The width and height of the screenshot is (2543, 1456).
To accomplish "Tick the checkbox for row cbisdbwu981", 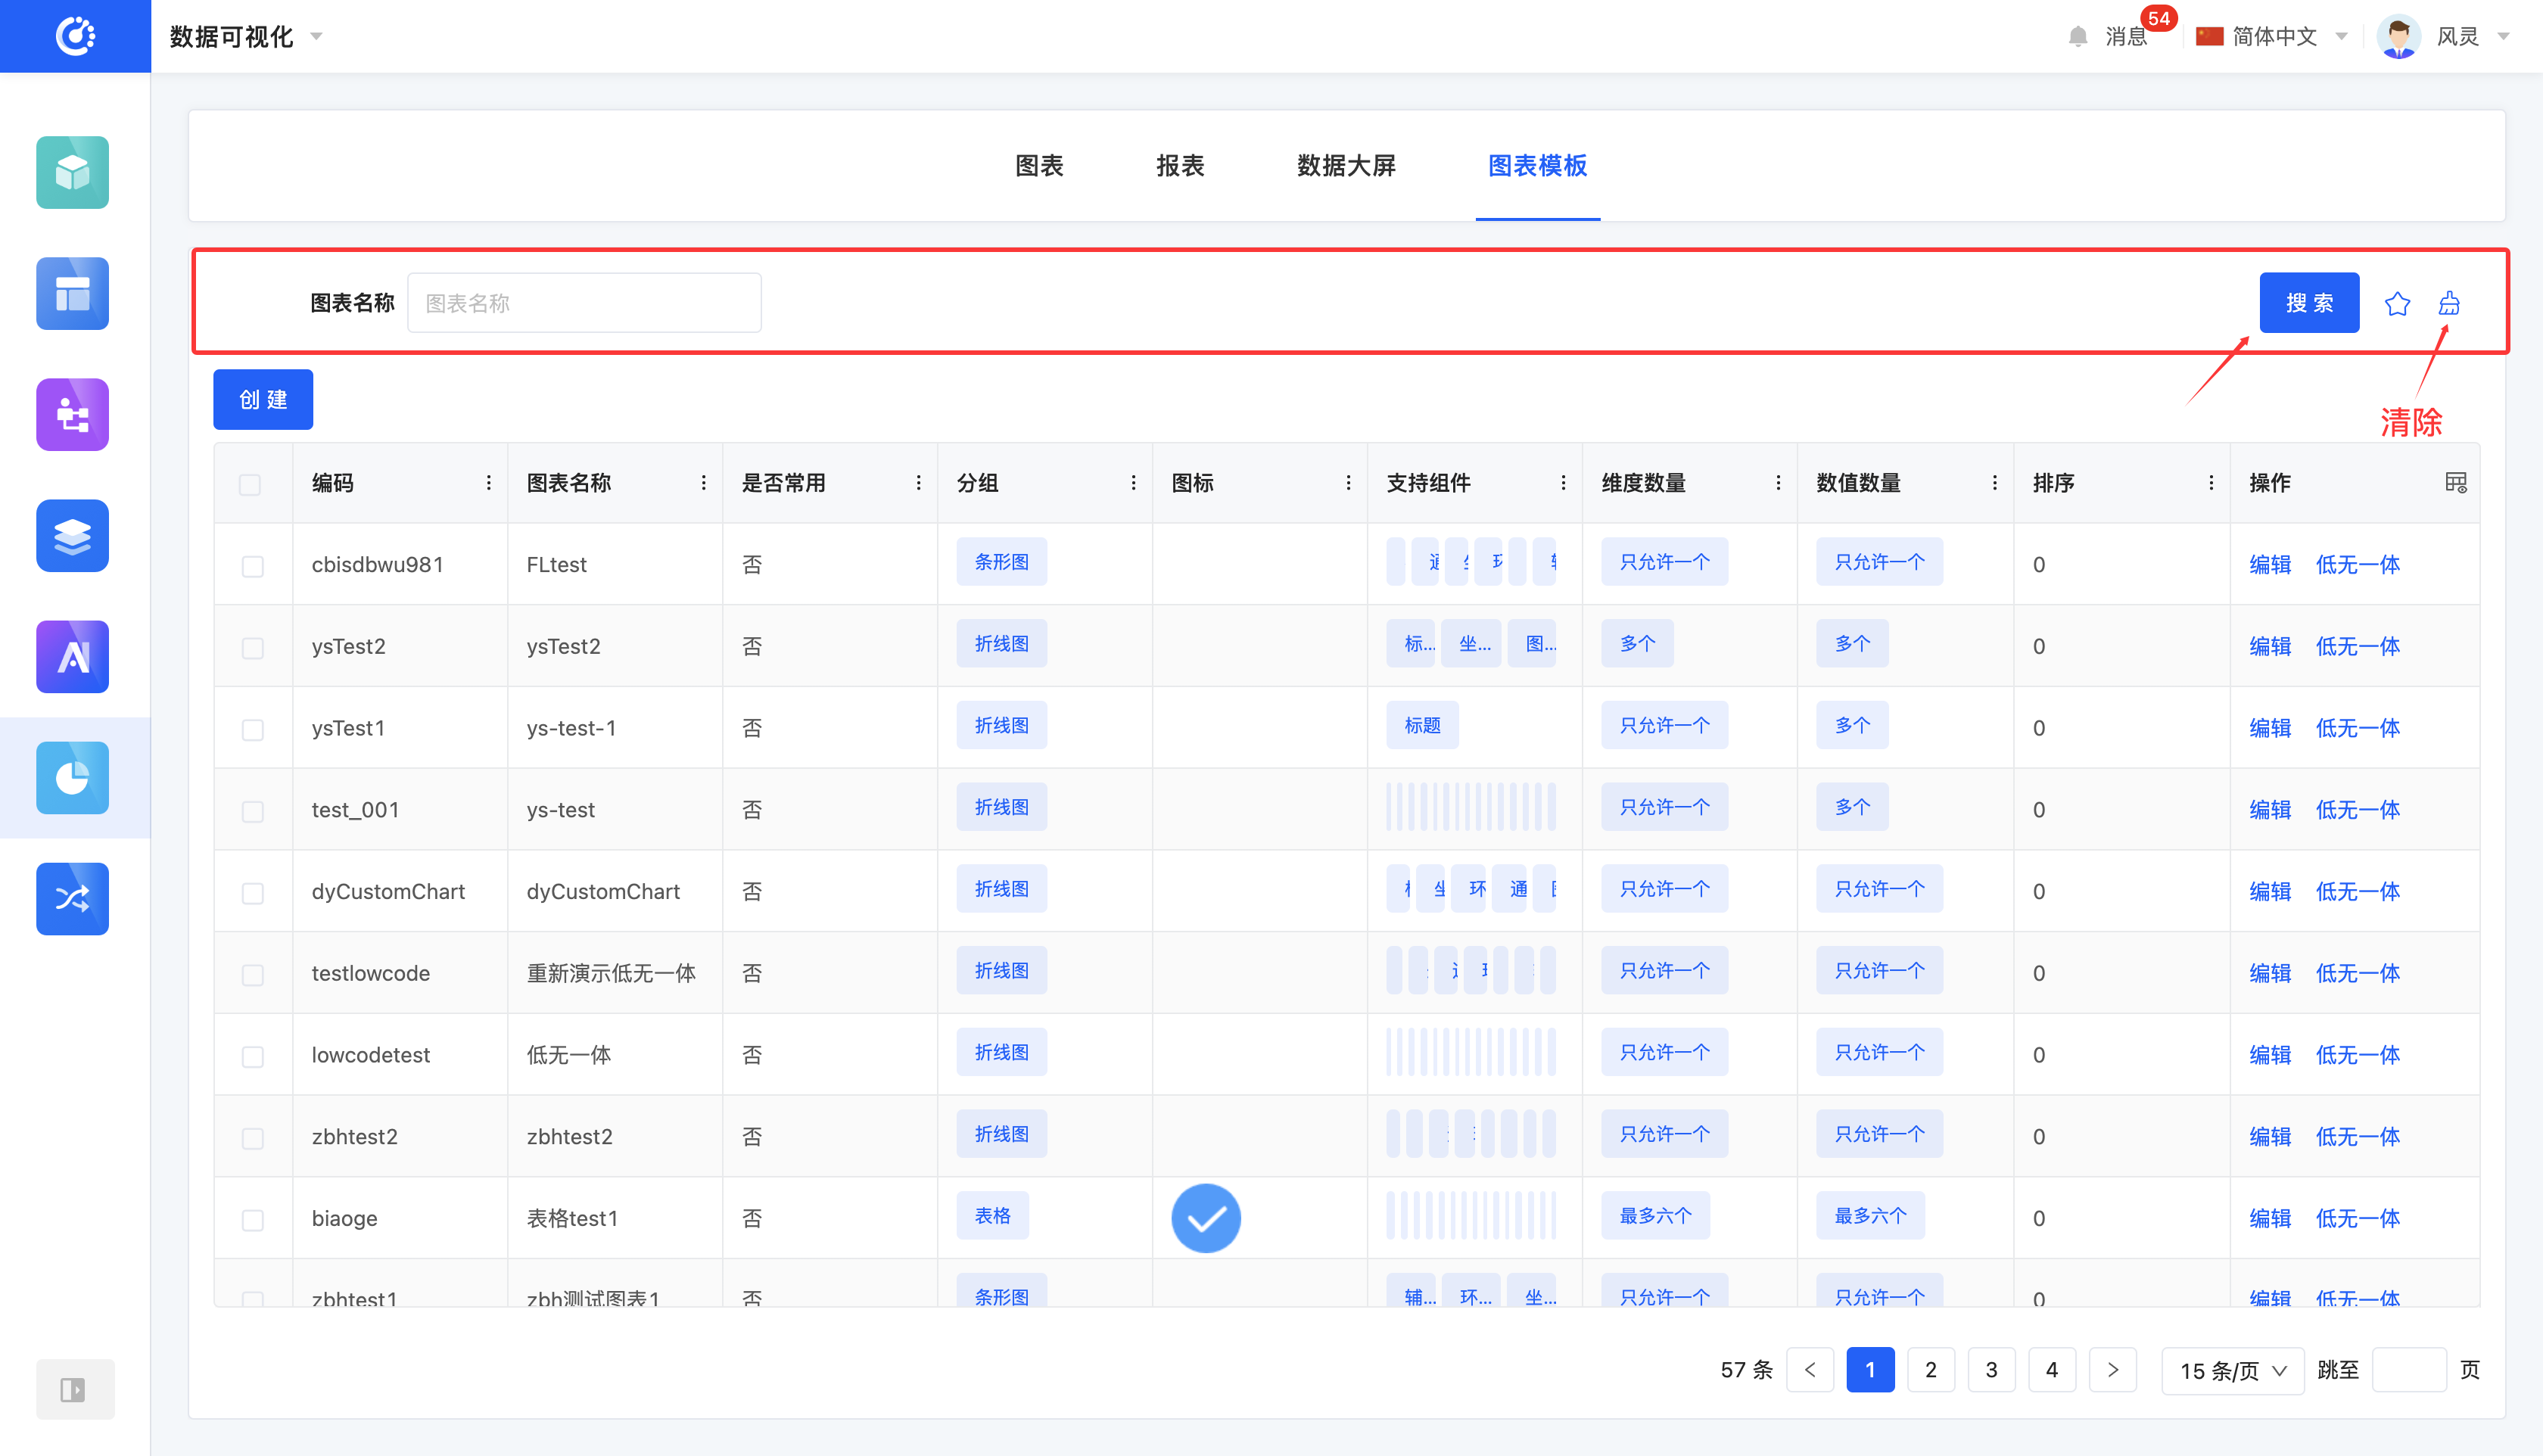I will pos(252,566).
